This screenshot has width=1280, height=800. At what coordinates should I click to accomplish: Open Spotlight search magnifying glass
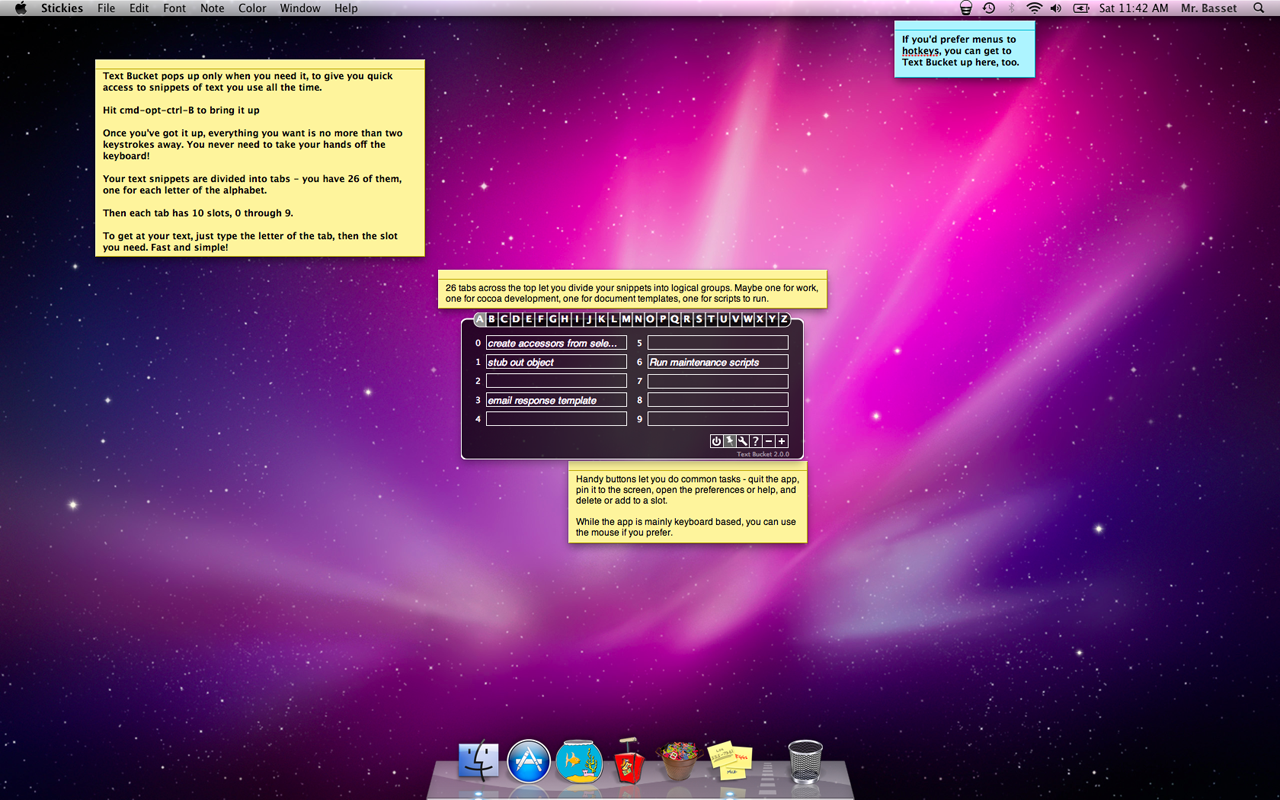click(1258, 8)
